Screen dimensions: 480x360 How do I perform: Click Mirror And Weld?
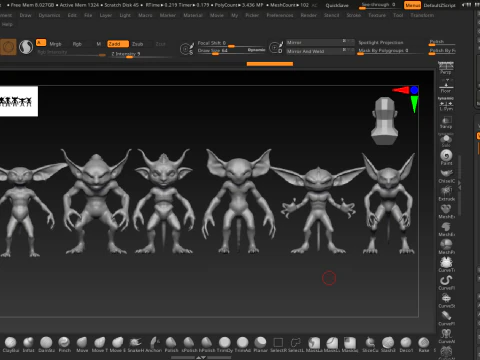[320, 51]
